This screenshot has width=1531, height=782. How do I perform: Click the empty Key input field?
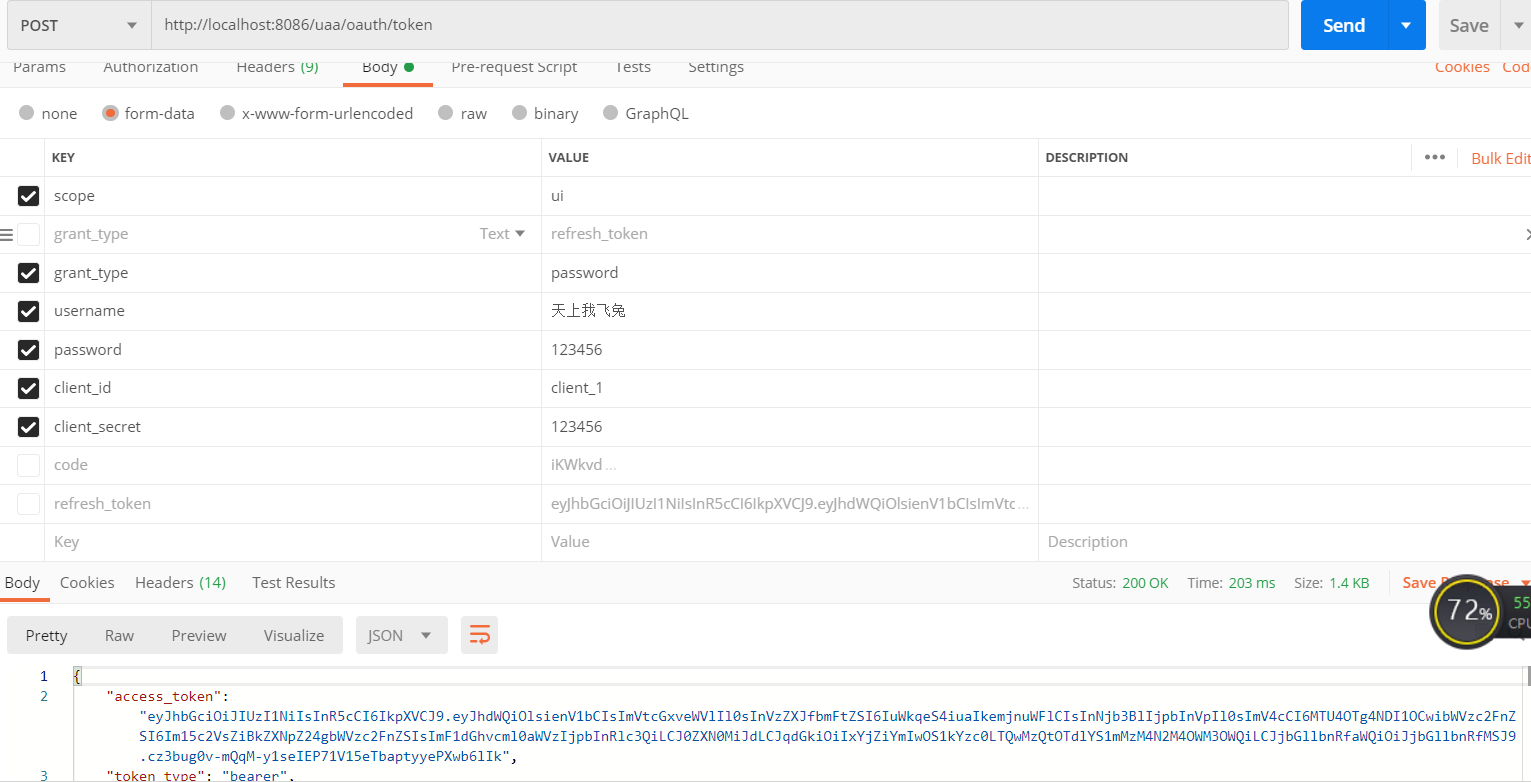click(x=293, y=542)
